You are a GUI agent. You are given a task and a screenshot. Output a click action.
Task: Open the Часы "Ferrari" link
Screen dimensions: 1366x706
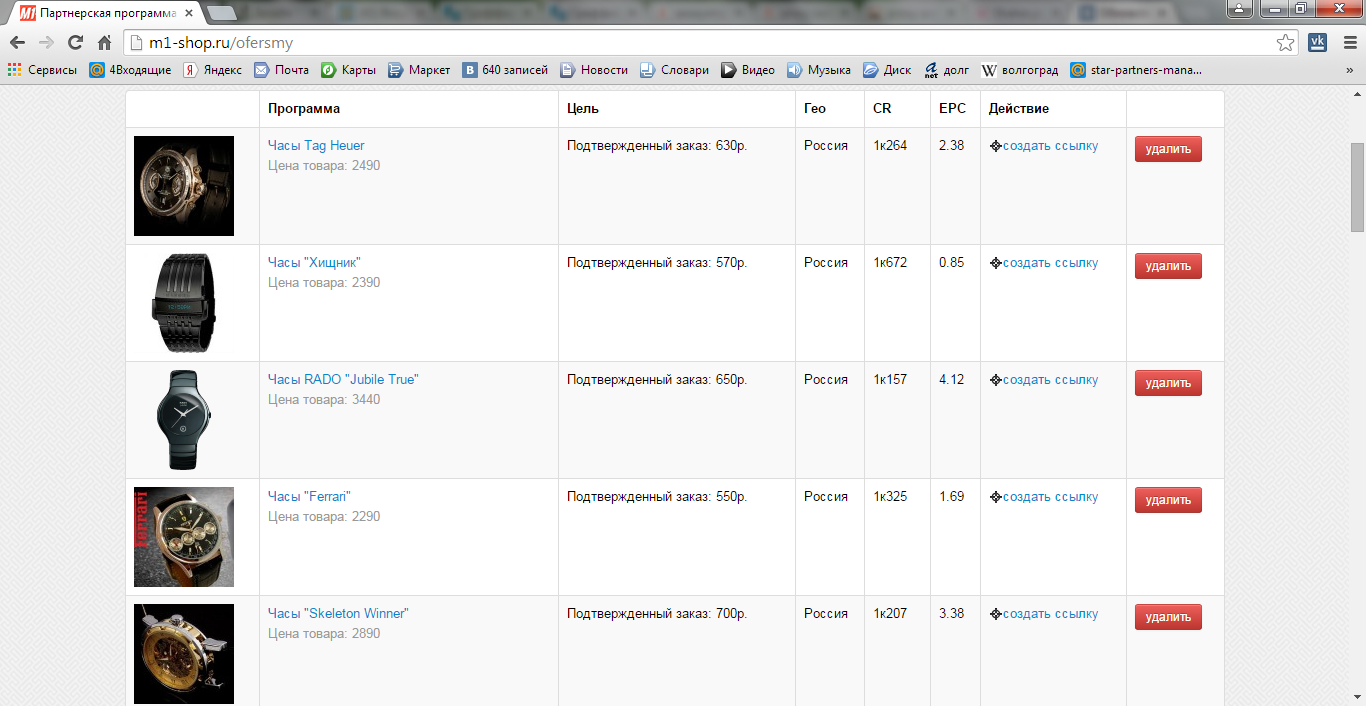[x=310, y=496]
